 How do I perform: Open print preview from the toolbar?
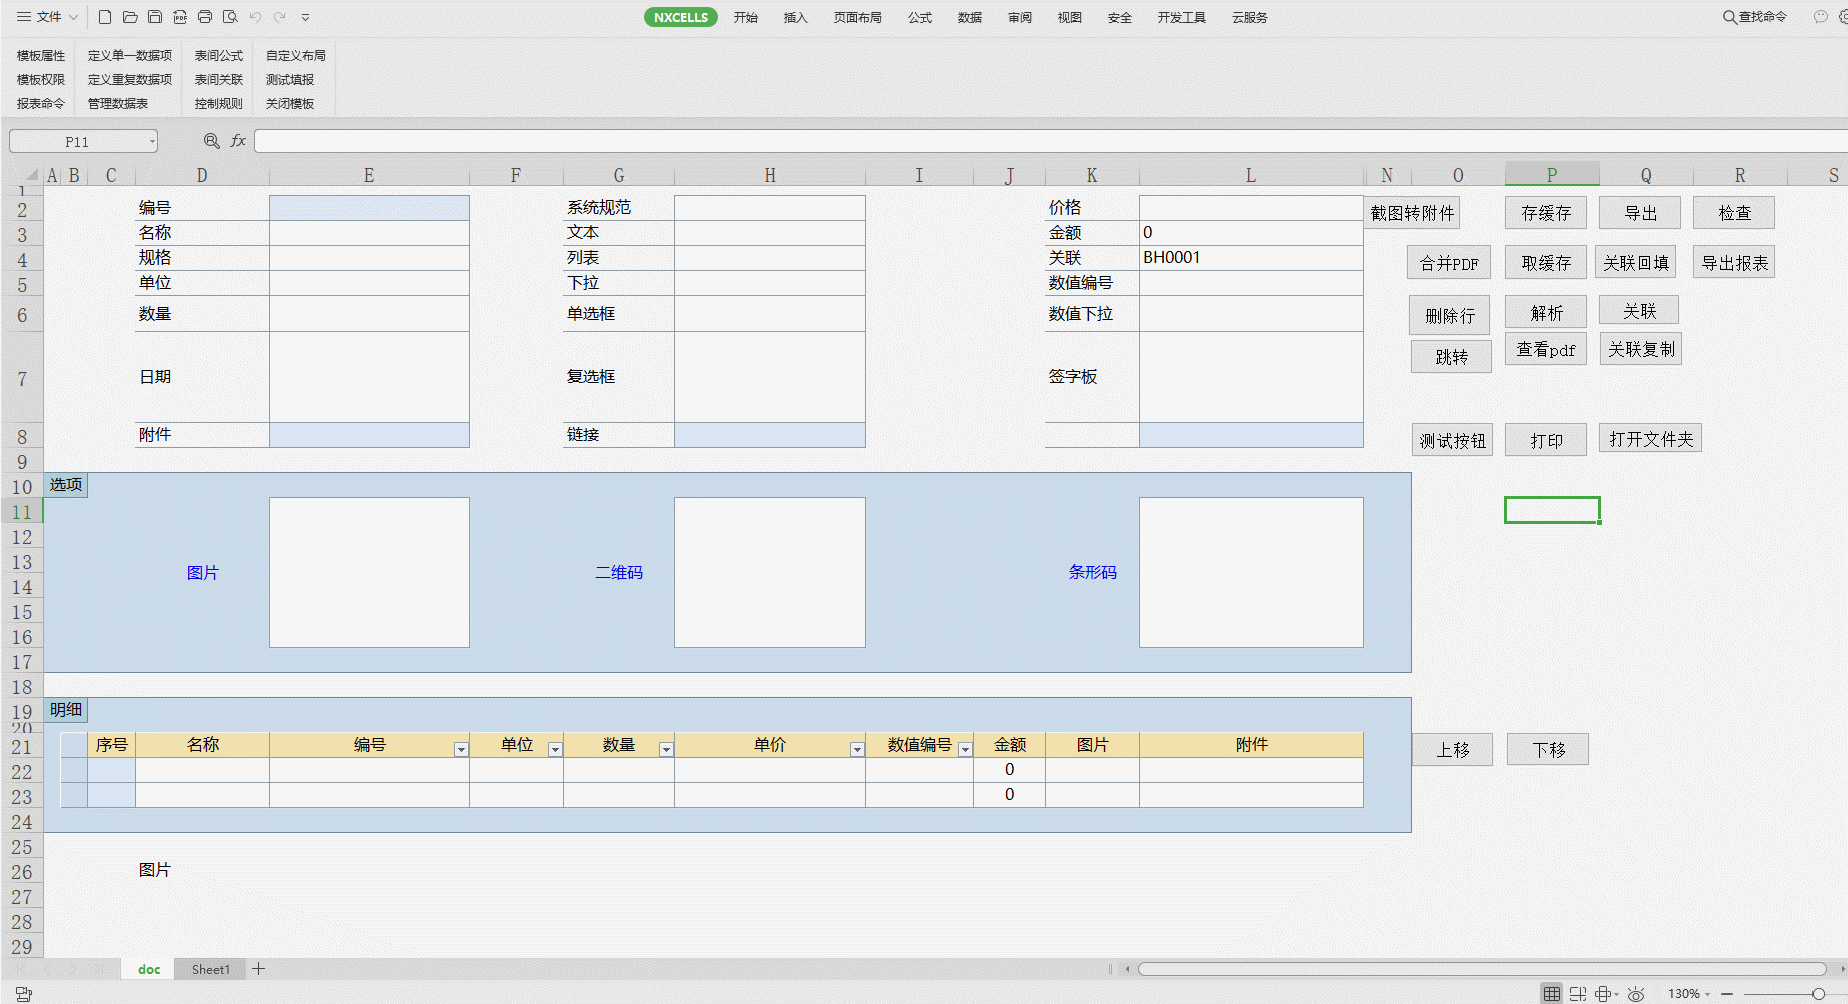coord(230,17)
